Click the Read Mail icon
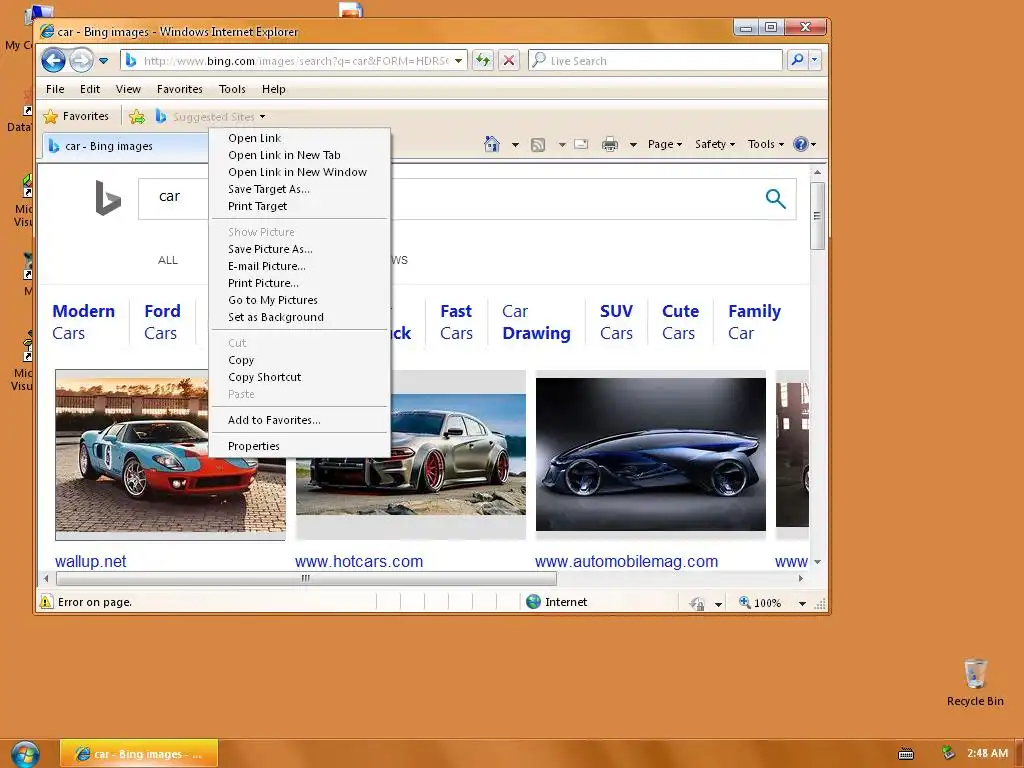This screenshot has width=1024, height=768. pos(581,144)
